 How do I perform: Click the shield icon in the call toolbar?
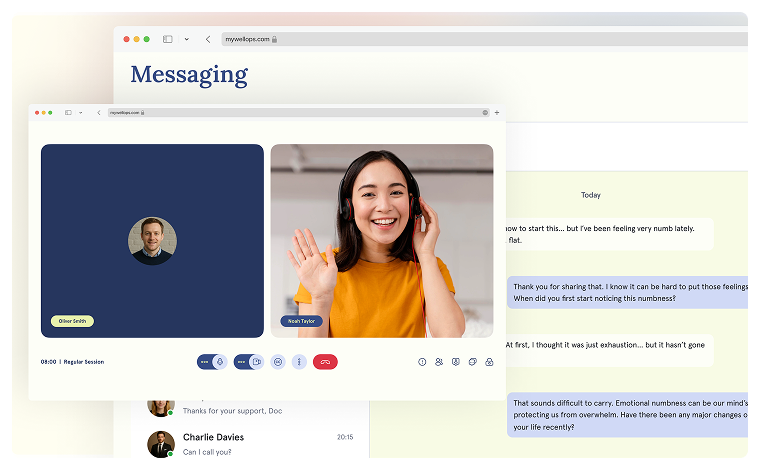coord(456,362)
